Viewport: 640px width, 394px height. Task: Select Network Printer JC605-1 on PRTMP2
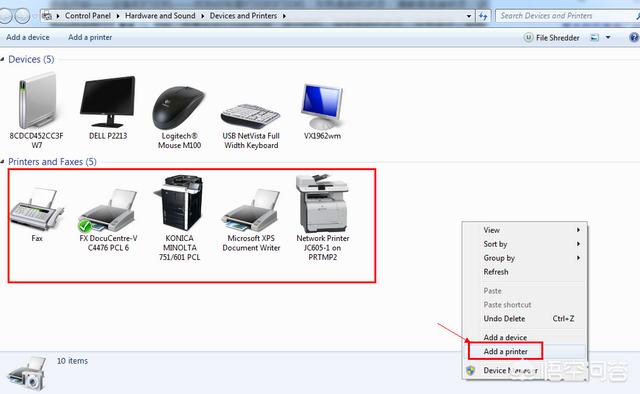pos(322,203)
